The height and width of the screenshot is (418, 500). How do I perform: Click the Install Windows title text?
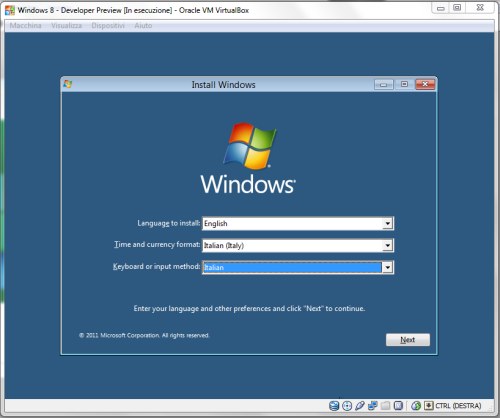tap(223, 85)
